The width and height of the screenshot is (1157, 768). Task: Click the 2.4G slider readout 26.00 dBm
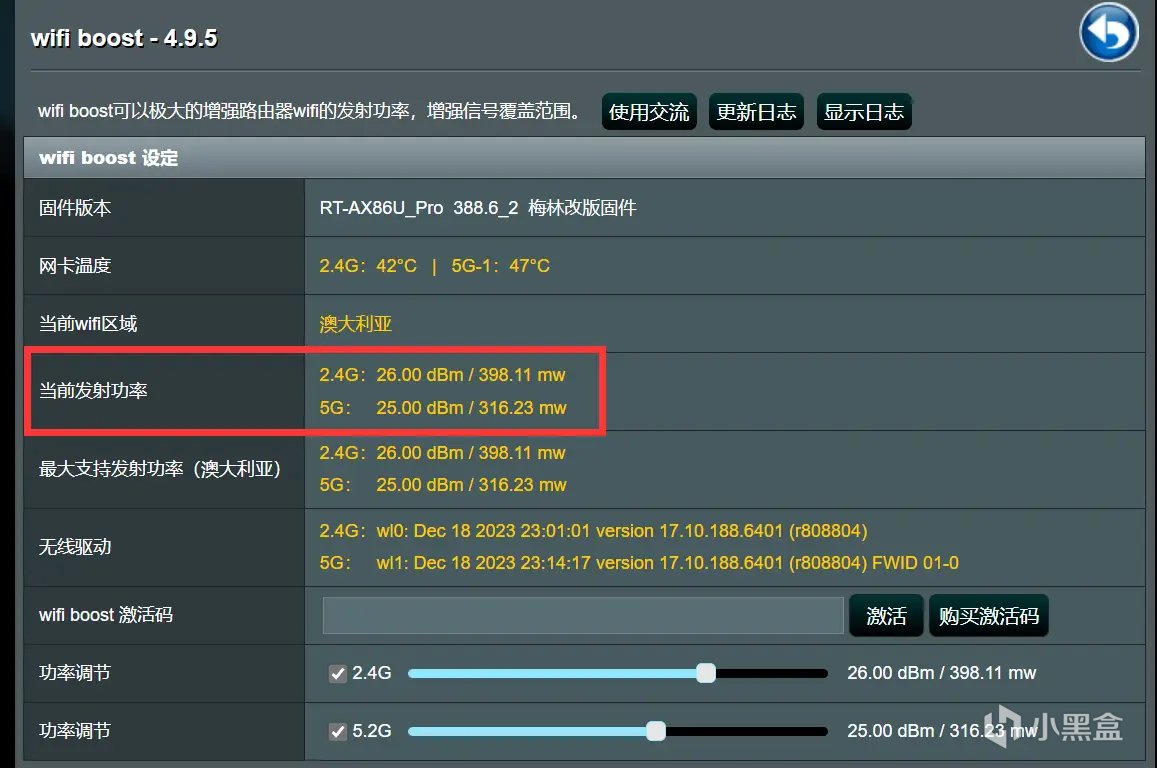point(942,673)
